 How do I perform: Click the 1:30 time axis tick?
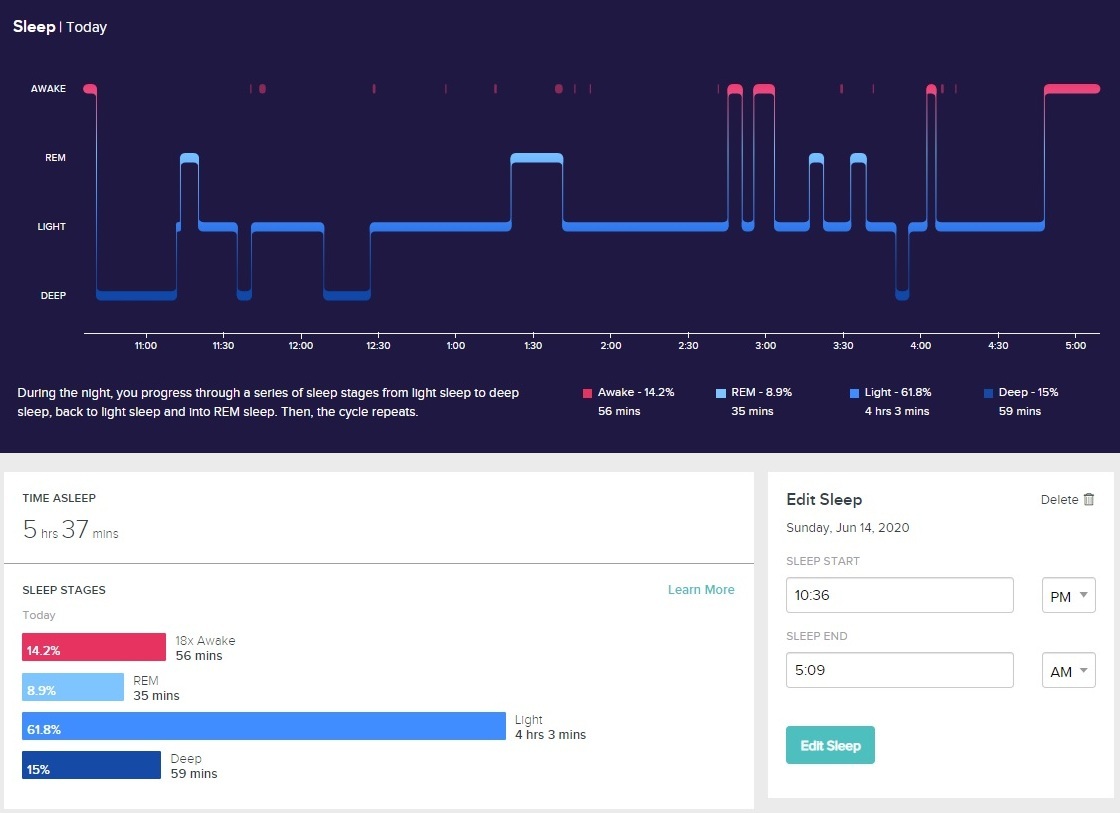(533, 346)
